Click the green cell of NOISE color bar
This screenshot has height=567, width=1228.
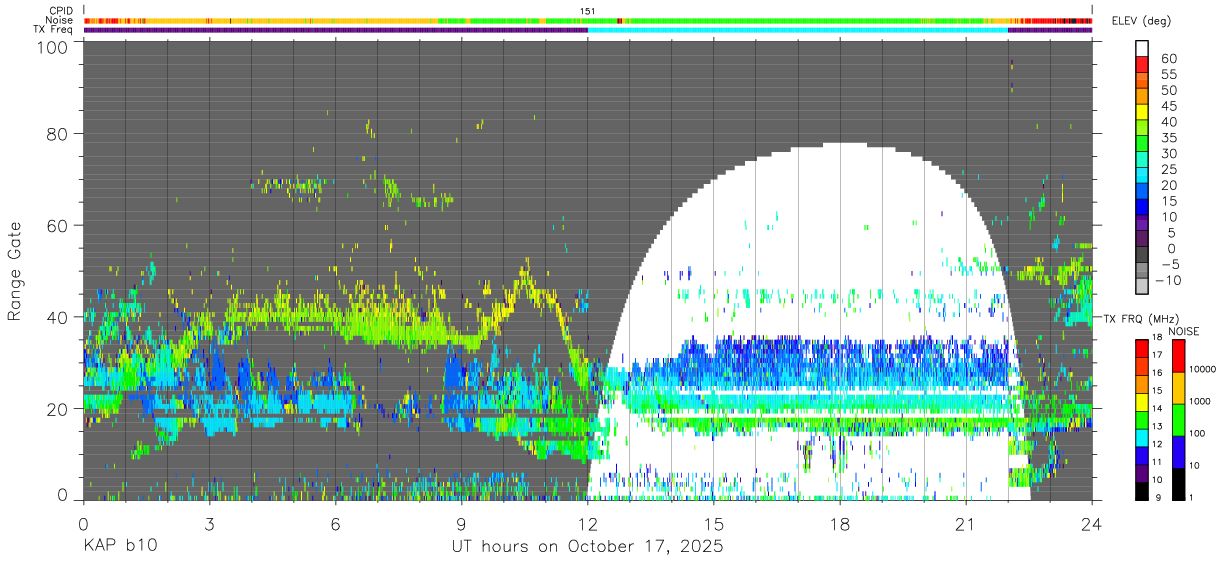(x=1177, y=419)
